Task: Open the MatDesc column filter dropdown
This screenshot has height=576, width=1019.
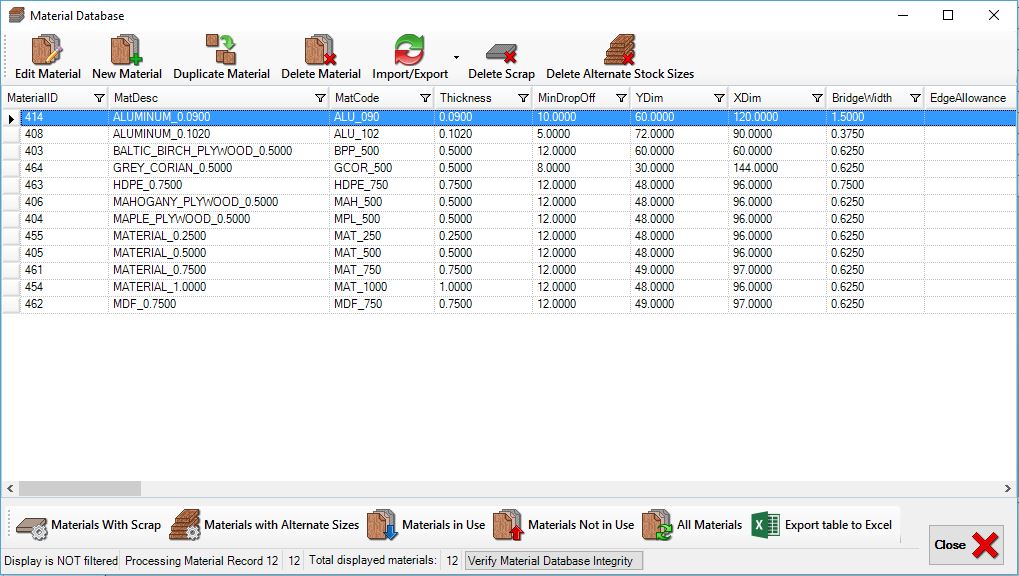Action: [320, 98]
